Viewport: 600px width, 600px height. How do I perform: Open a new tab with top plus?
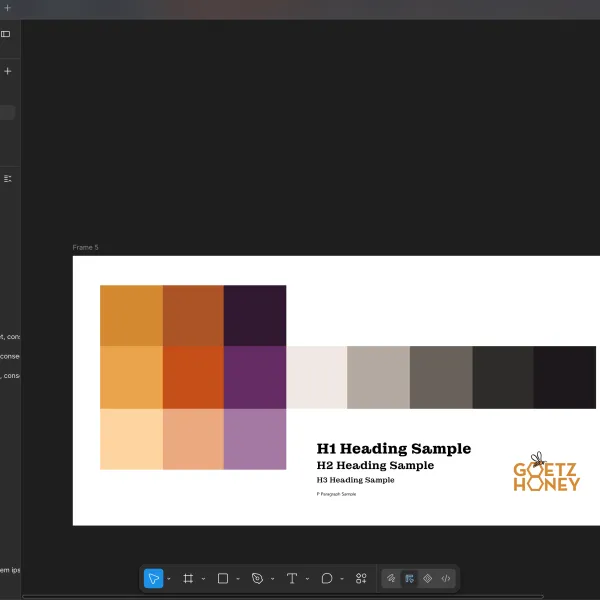coord(7,7)
